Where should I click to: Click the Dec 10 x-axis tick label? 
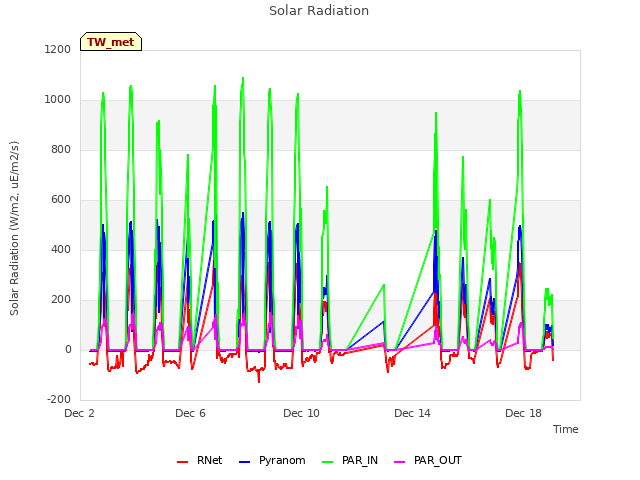tap(301, 413)
